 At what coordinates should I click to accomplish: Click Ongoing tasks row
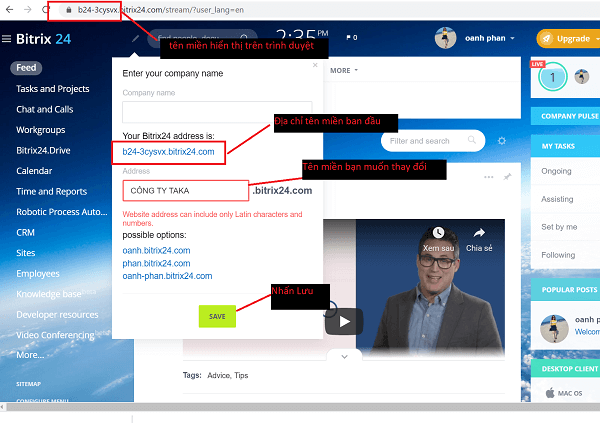click(x=566, y=171)
